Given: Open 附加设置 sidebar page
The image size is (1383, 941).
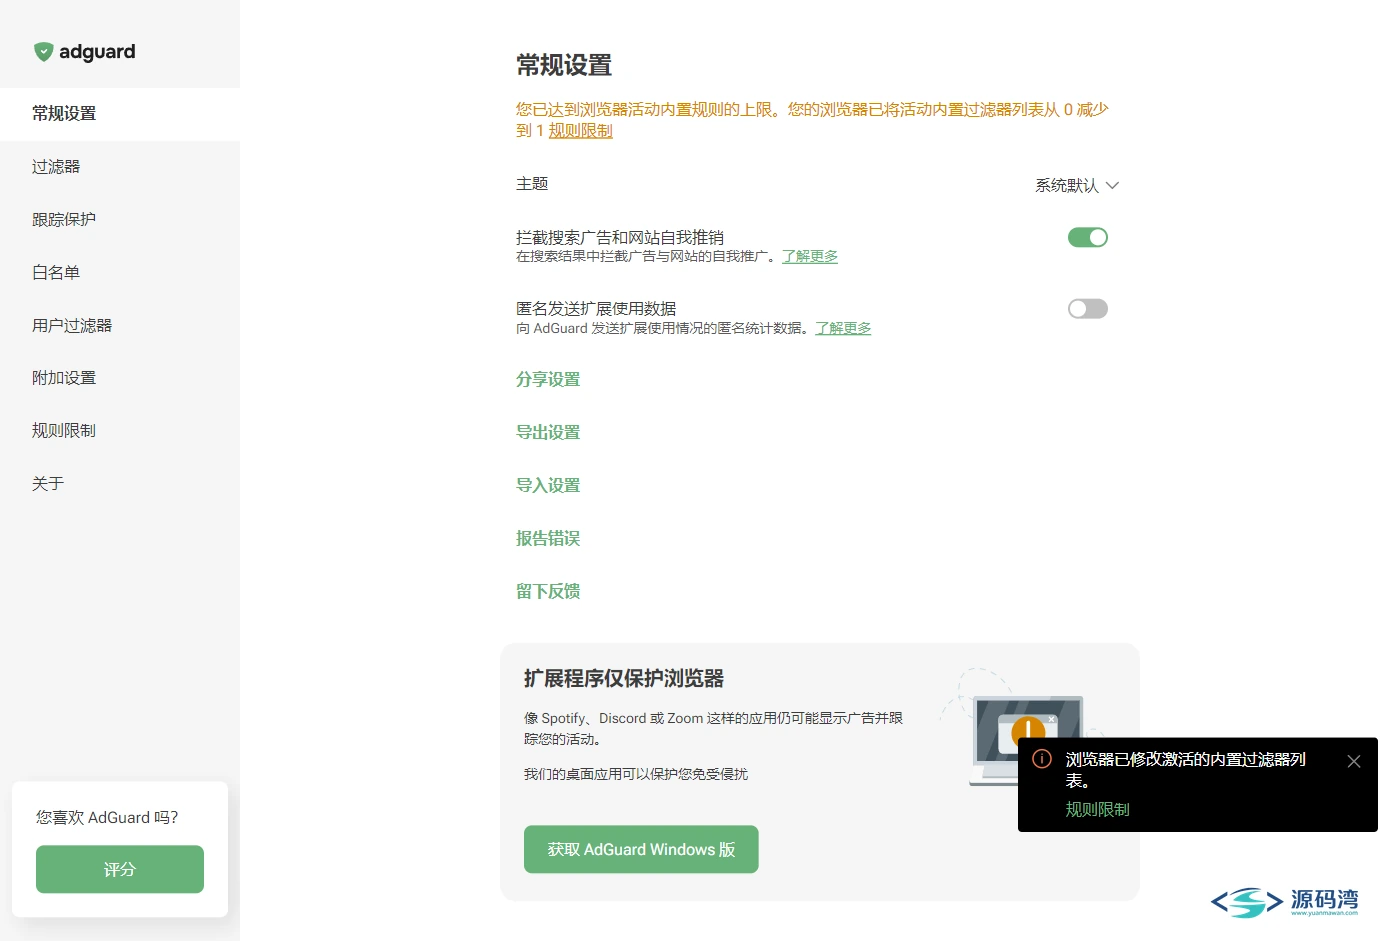Looking at the screenshot, I should click(120, 378).
